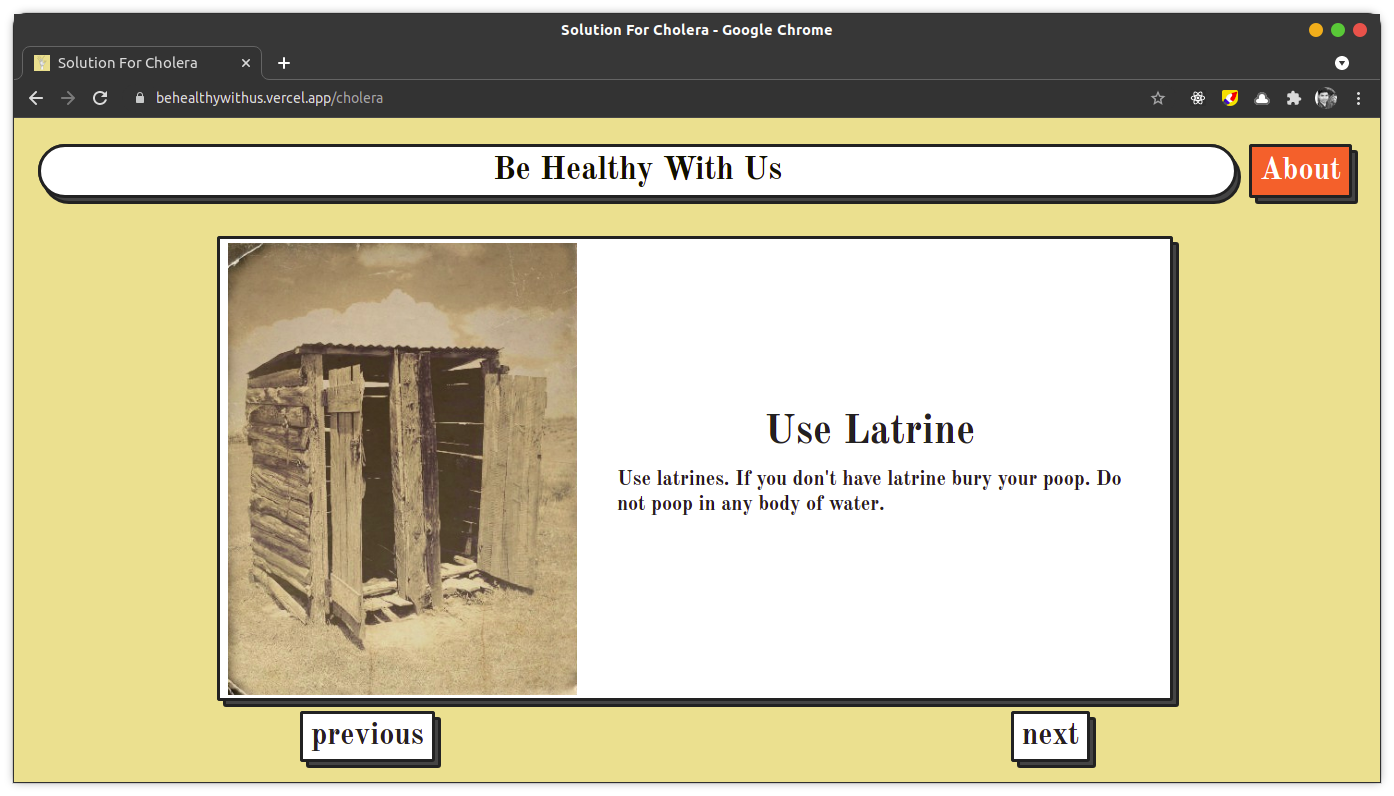Screen dimensions: 1394x796
Task: Go to the previous slide
Action: [x=367, y=736]
